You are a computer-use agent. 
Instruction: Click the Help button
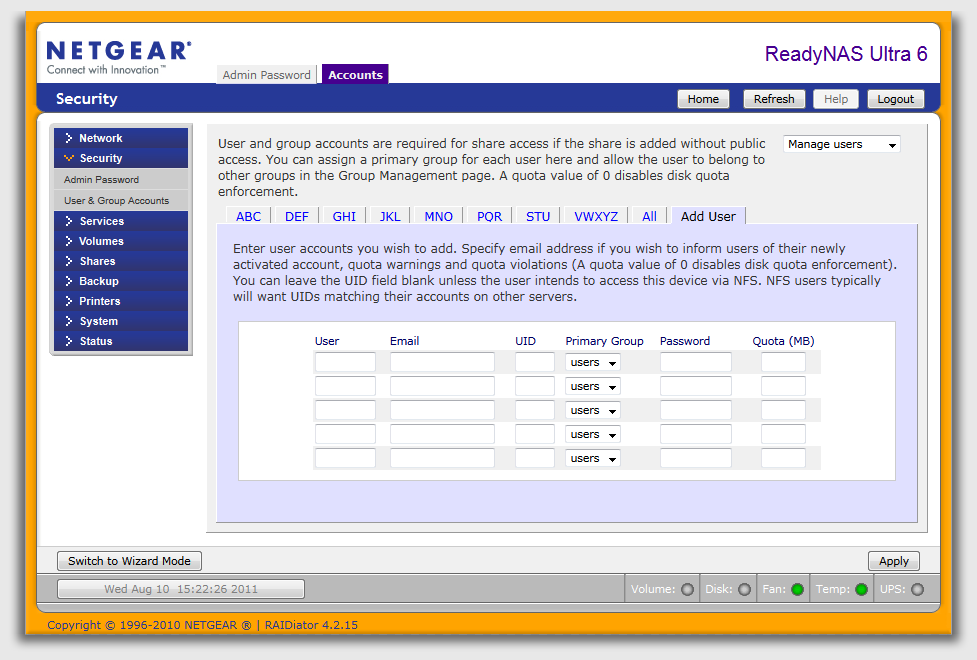(x=836, y=99)
